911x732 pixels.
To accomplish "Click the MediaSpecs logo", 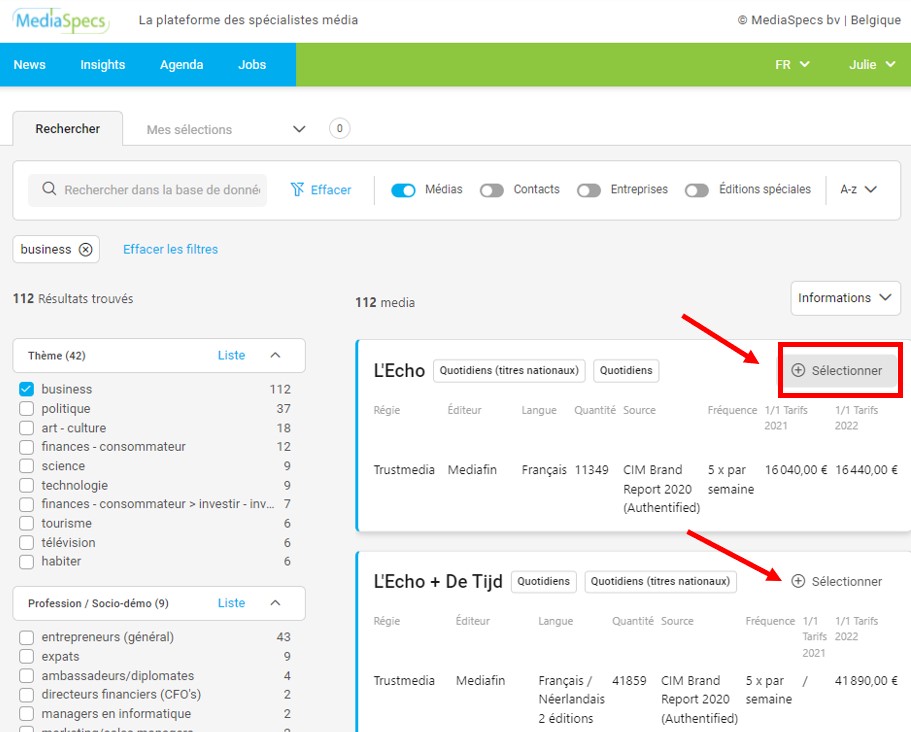I will [61, 21].
